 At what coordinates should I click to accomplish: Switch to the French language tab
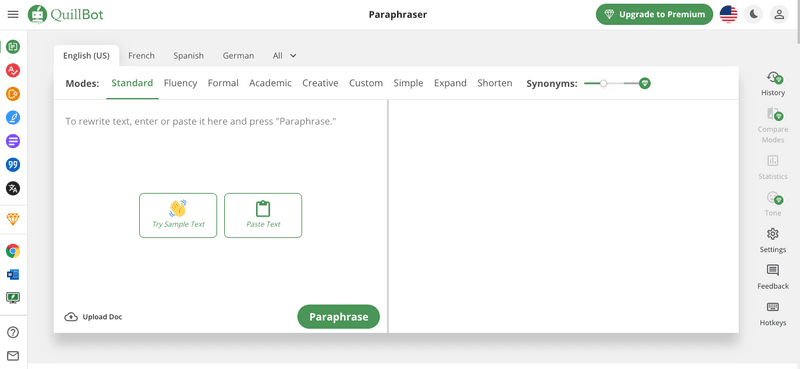click(141, 56)
